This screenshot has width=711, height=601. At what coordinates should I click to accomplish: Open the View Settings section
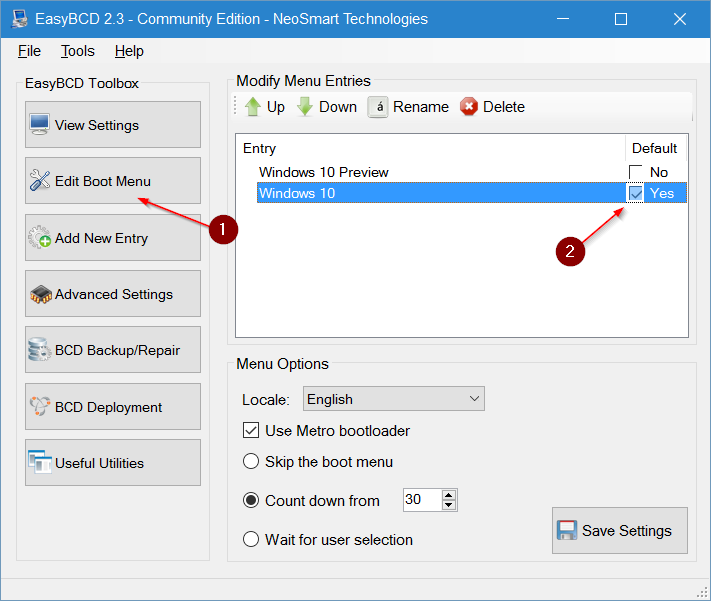pos(113,125)
